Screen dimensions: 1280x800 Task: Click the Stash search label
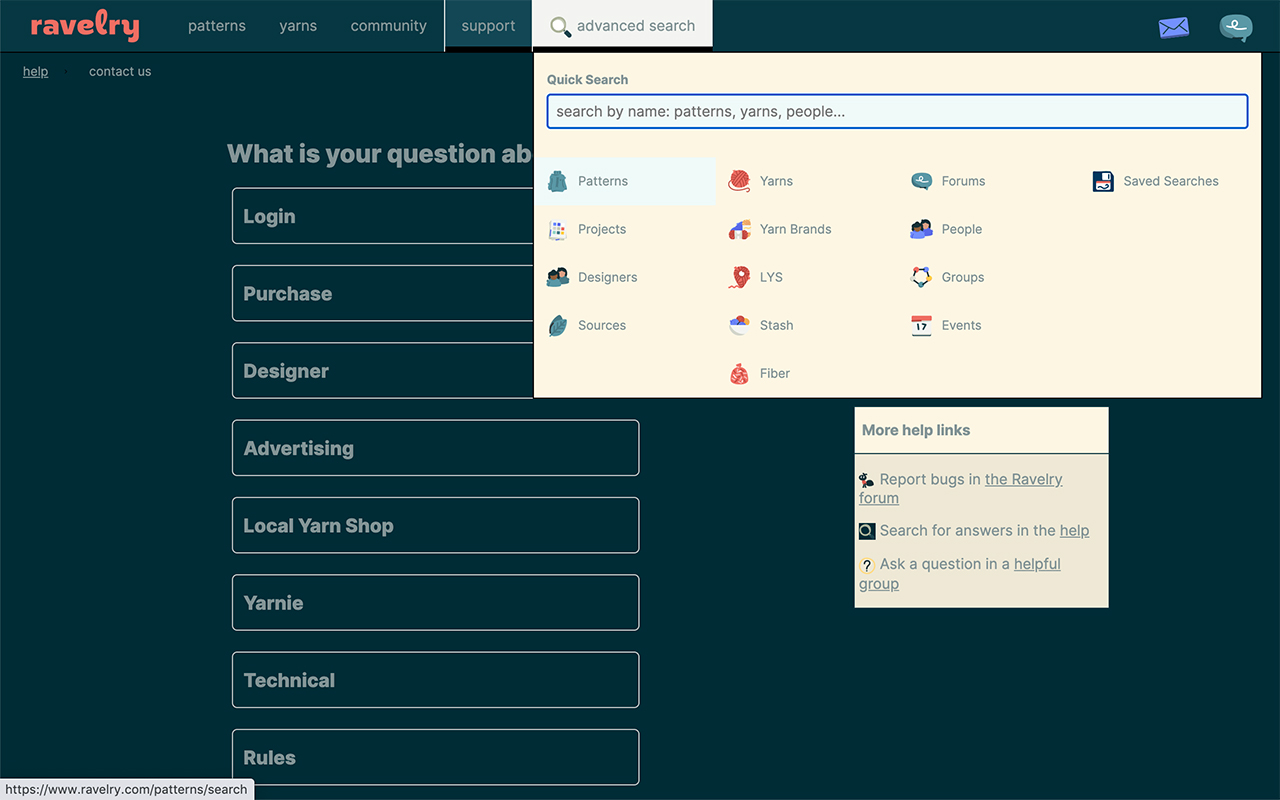pyautogui.click(x=776, y=325)
